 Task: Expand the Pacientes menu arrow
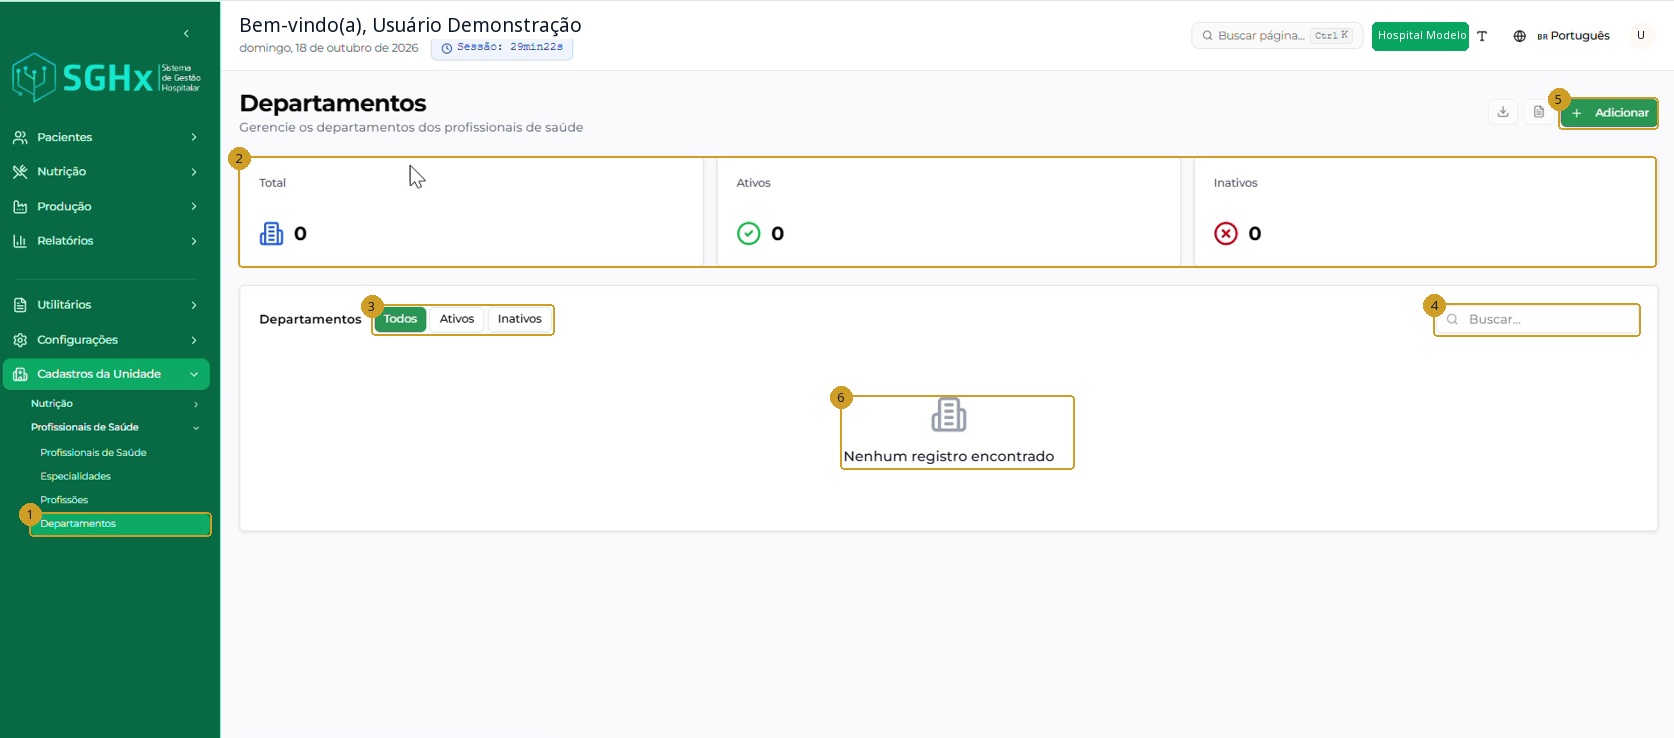(x=194, y=137)
